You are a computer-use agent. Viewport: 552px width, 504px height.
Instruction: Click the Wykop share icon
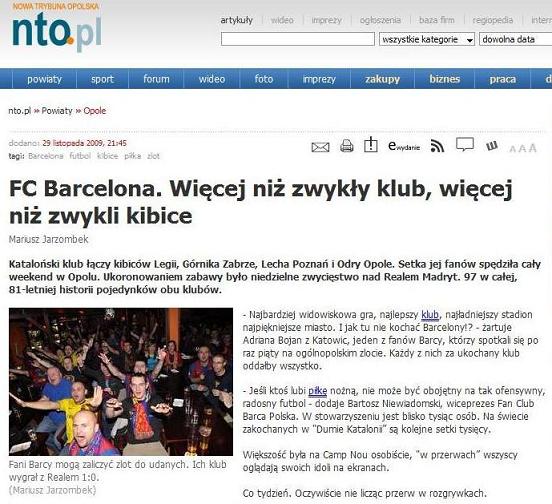point(491,146)
